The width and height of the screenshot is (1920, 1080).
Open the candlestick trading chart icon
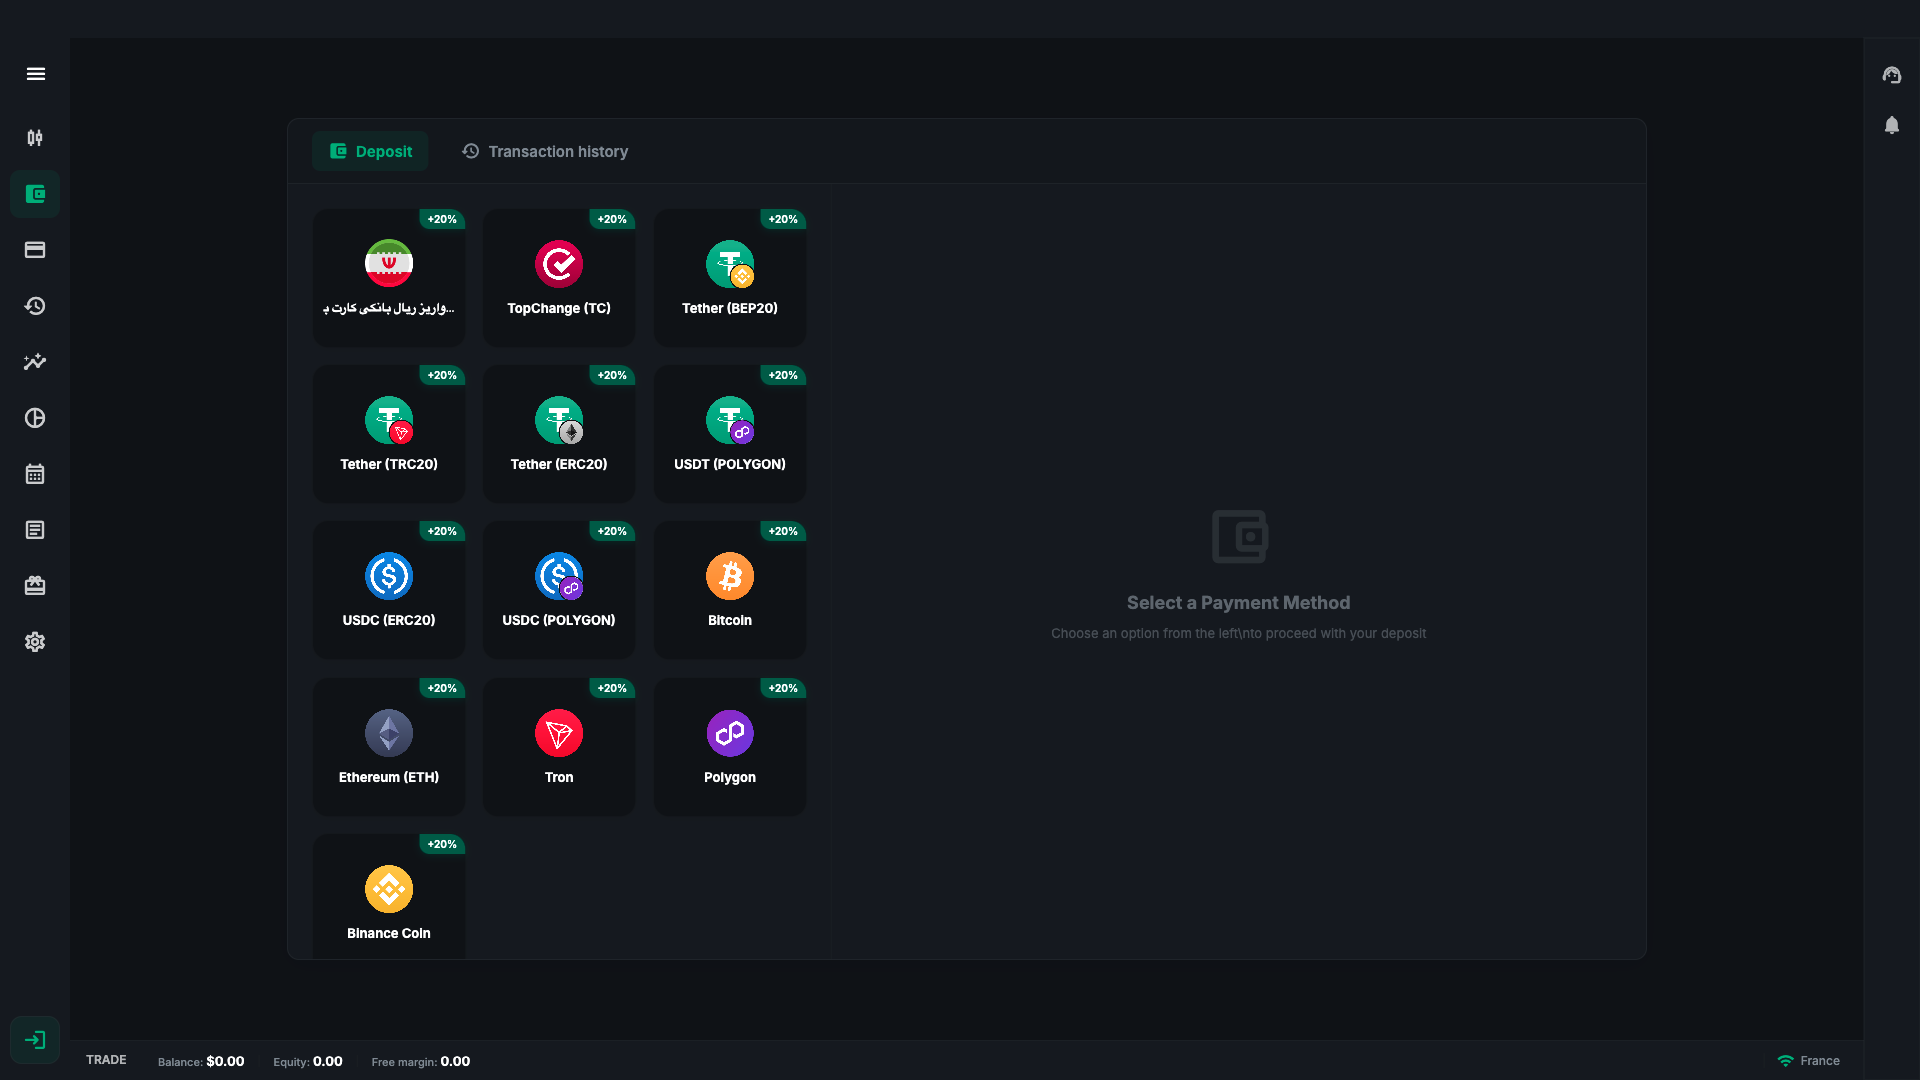(x=35, y=138)
